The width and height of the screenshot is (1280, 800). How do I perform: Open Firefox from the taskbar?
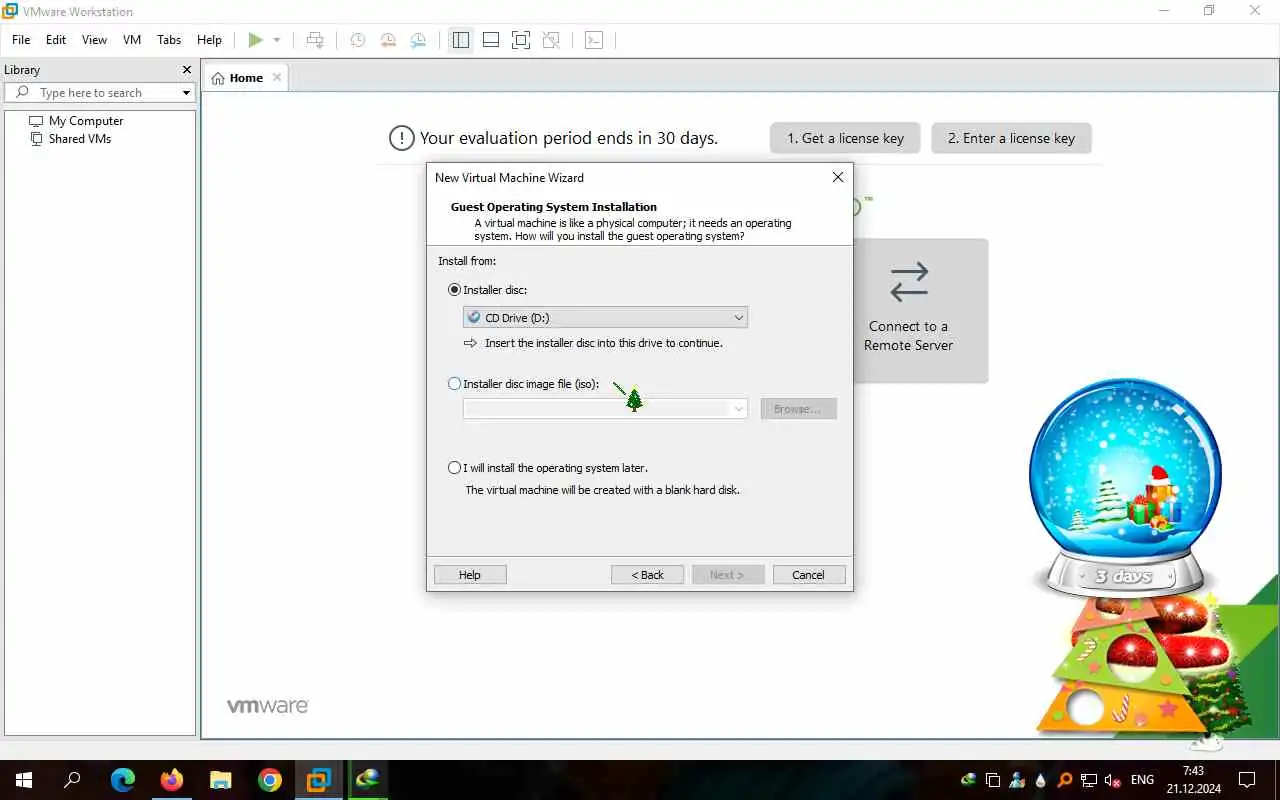pos(172,780)
